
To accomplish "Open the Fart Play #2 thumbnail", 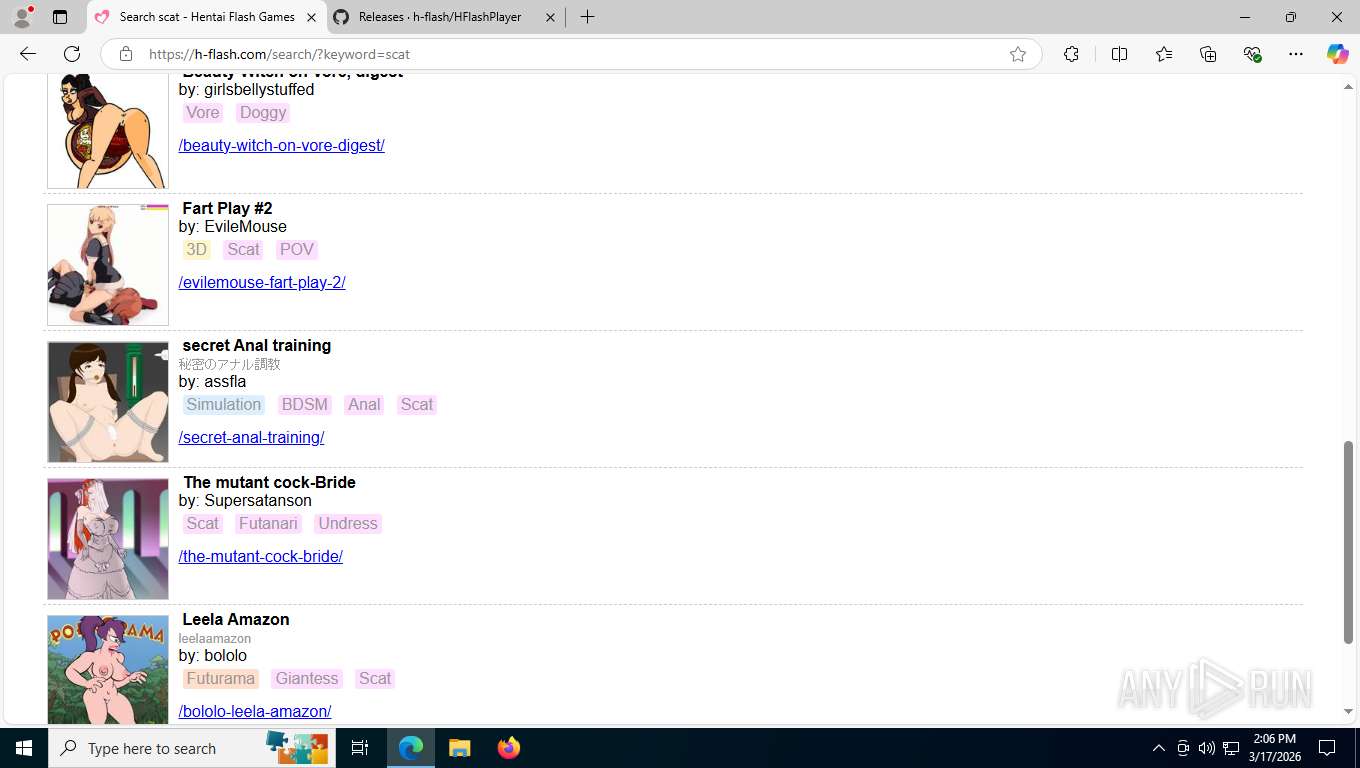I will tap(108, 265).
